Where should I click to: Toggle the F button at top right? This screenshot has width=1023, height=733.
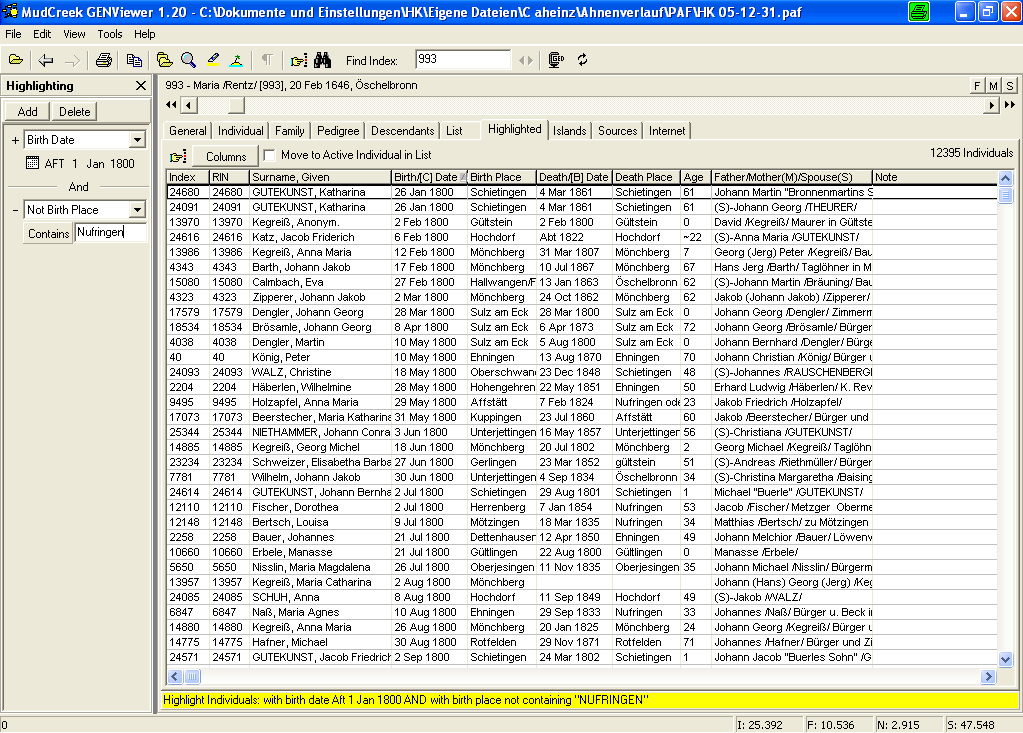[x=977, y=86]
